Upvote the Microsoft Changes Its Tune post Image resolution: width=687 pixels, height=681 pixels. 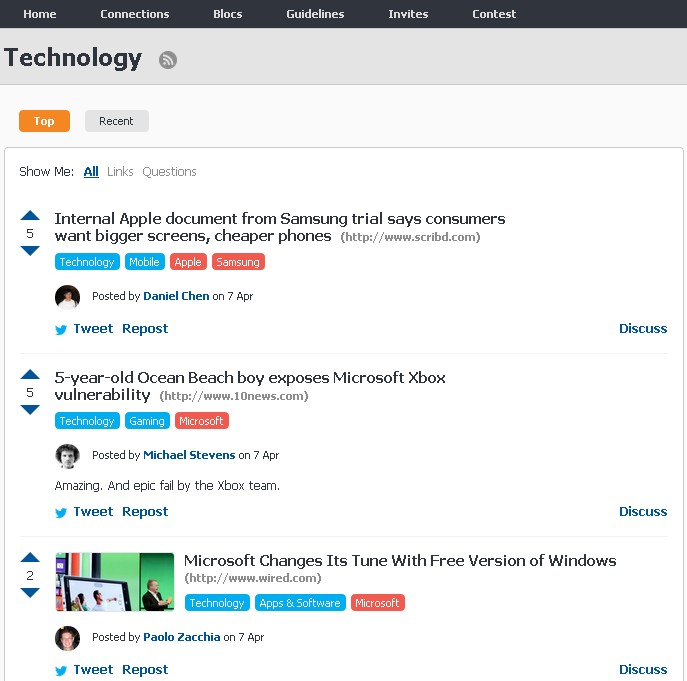(30, 558)
